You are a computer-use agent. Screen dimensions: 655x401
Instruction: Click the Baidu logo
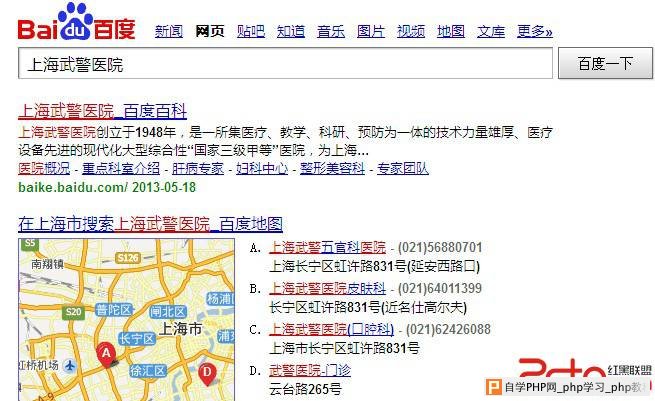point(76,22)
